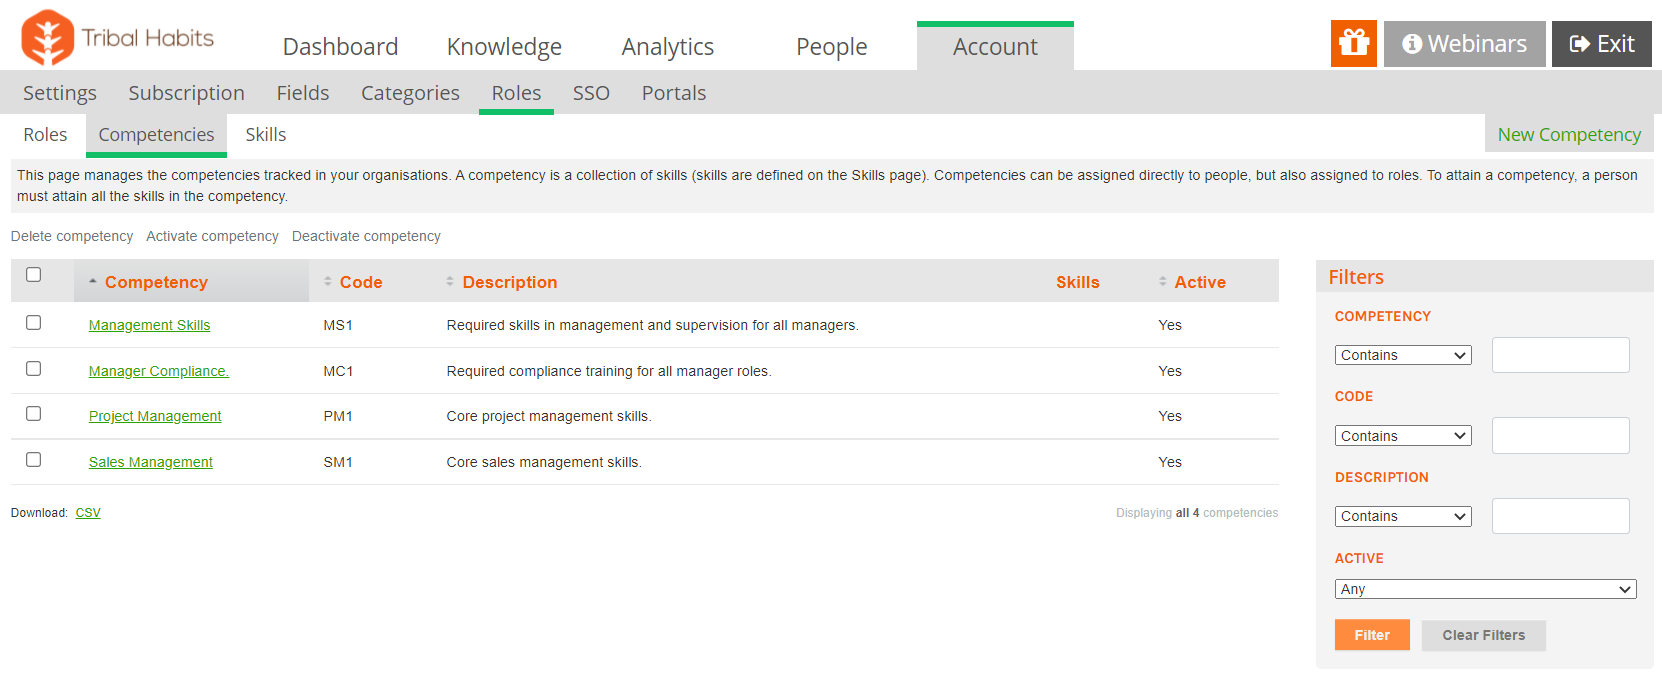Screen dimensions: 1662x675
Task: Switch to the Portals sub-tab
Action: click(674, 93)
